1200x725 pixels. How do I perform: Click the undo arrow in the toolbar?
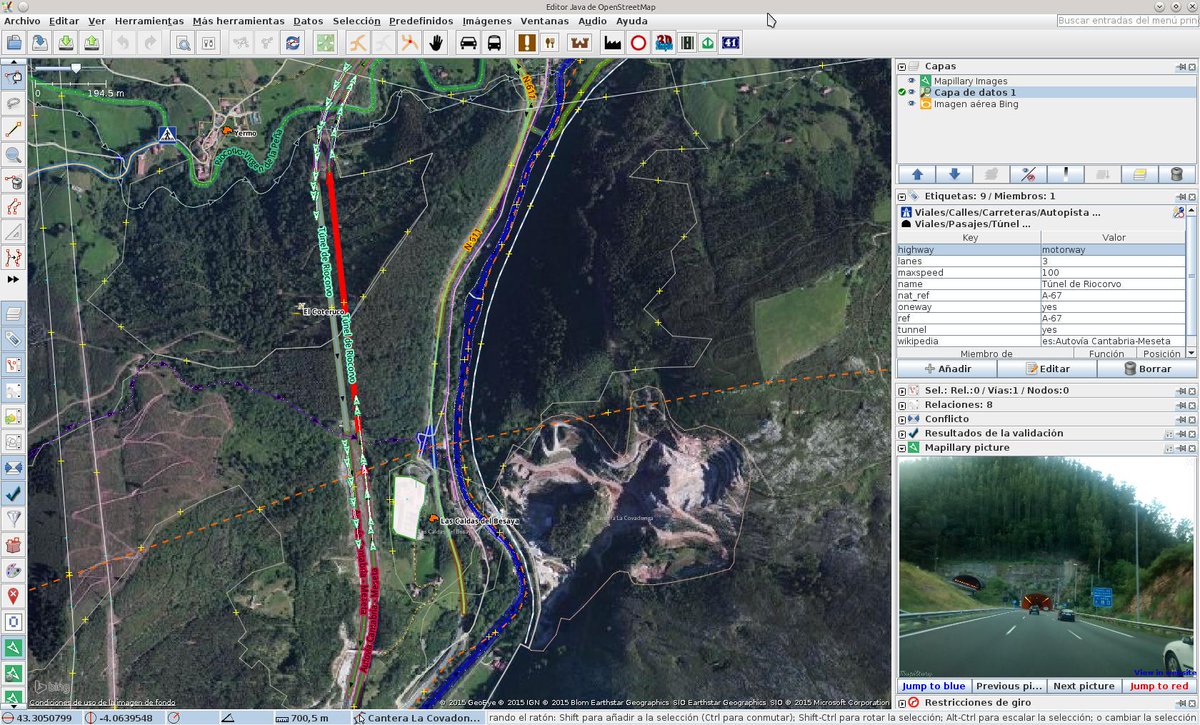(123, 43)
